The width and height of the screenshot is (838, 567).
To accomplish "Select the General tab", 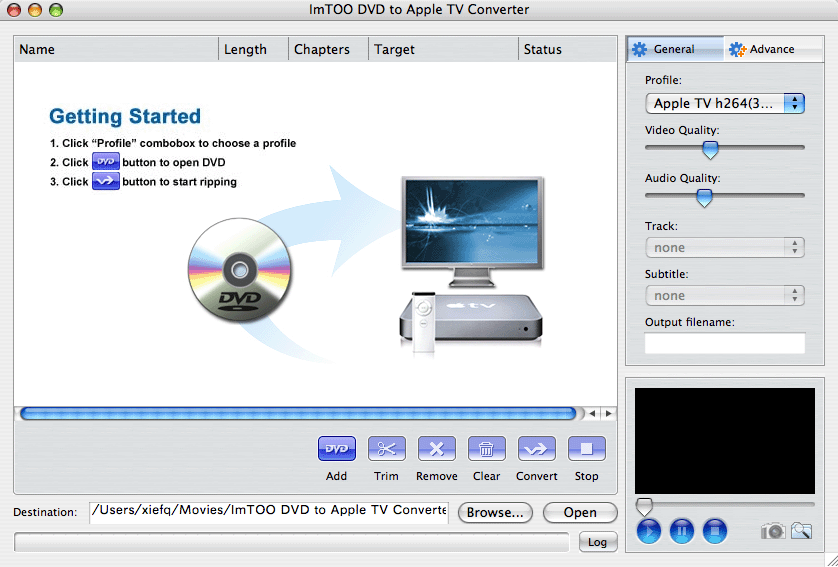I will (674, 49).
